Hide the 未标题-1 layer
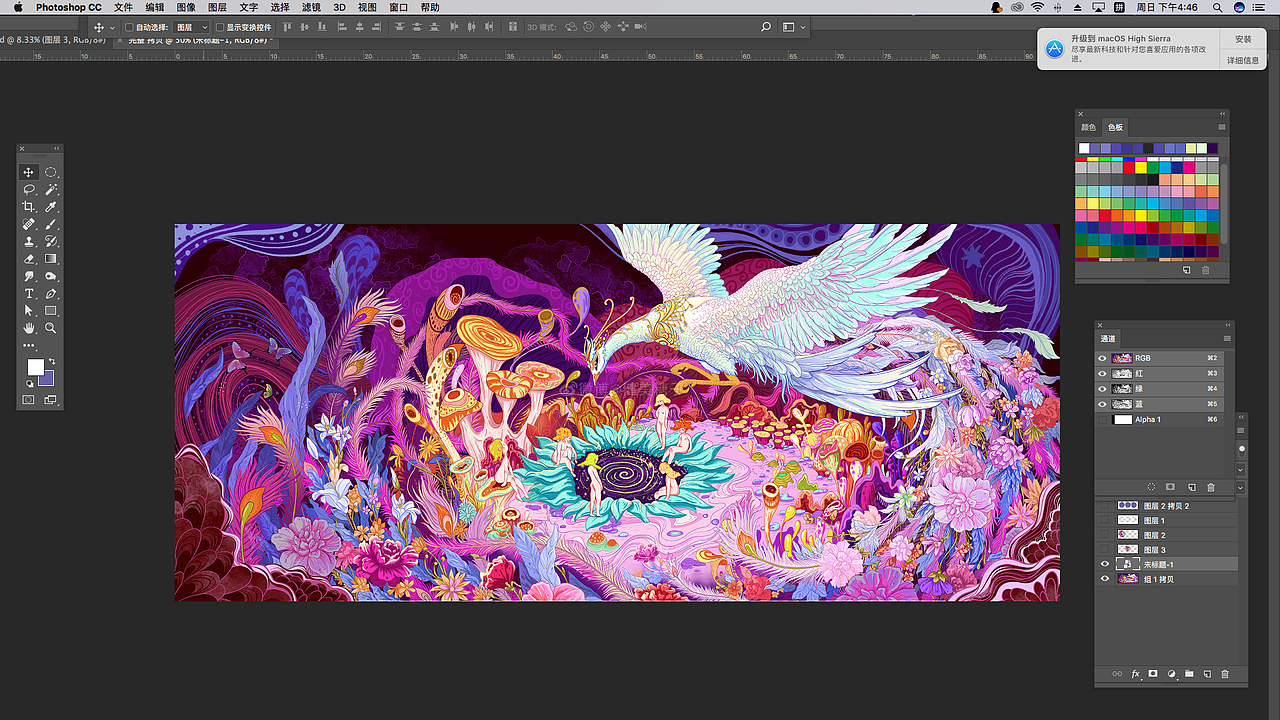Viewport: 1280px width, 720px height. pyautogui.click(x=1105, y=564)
